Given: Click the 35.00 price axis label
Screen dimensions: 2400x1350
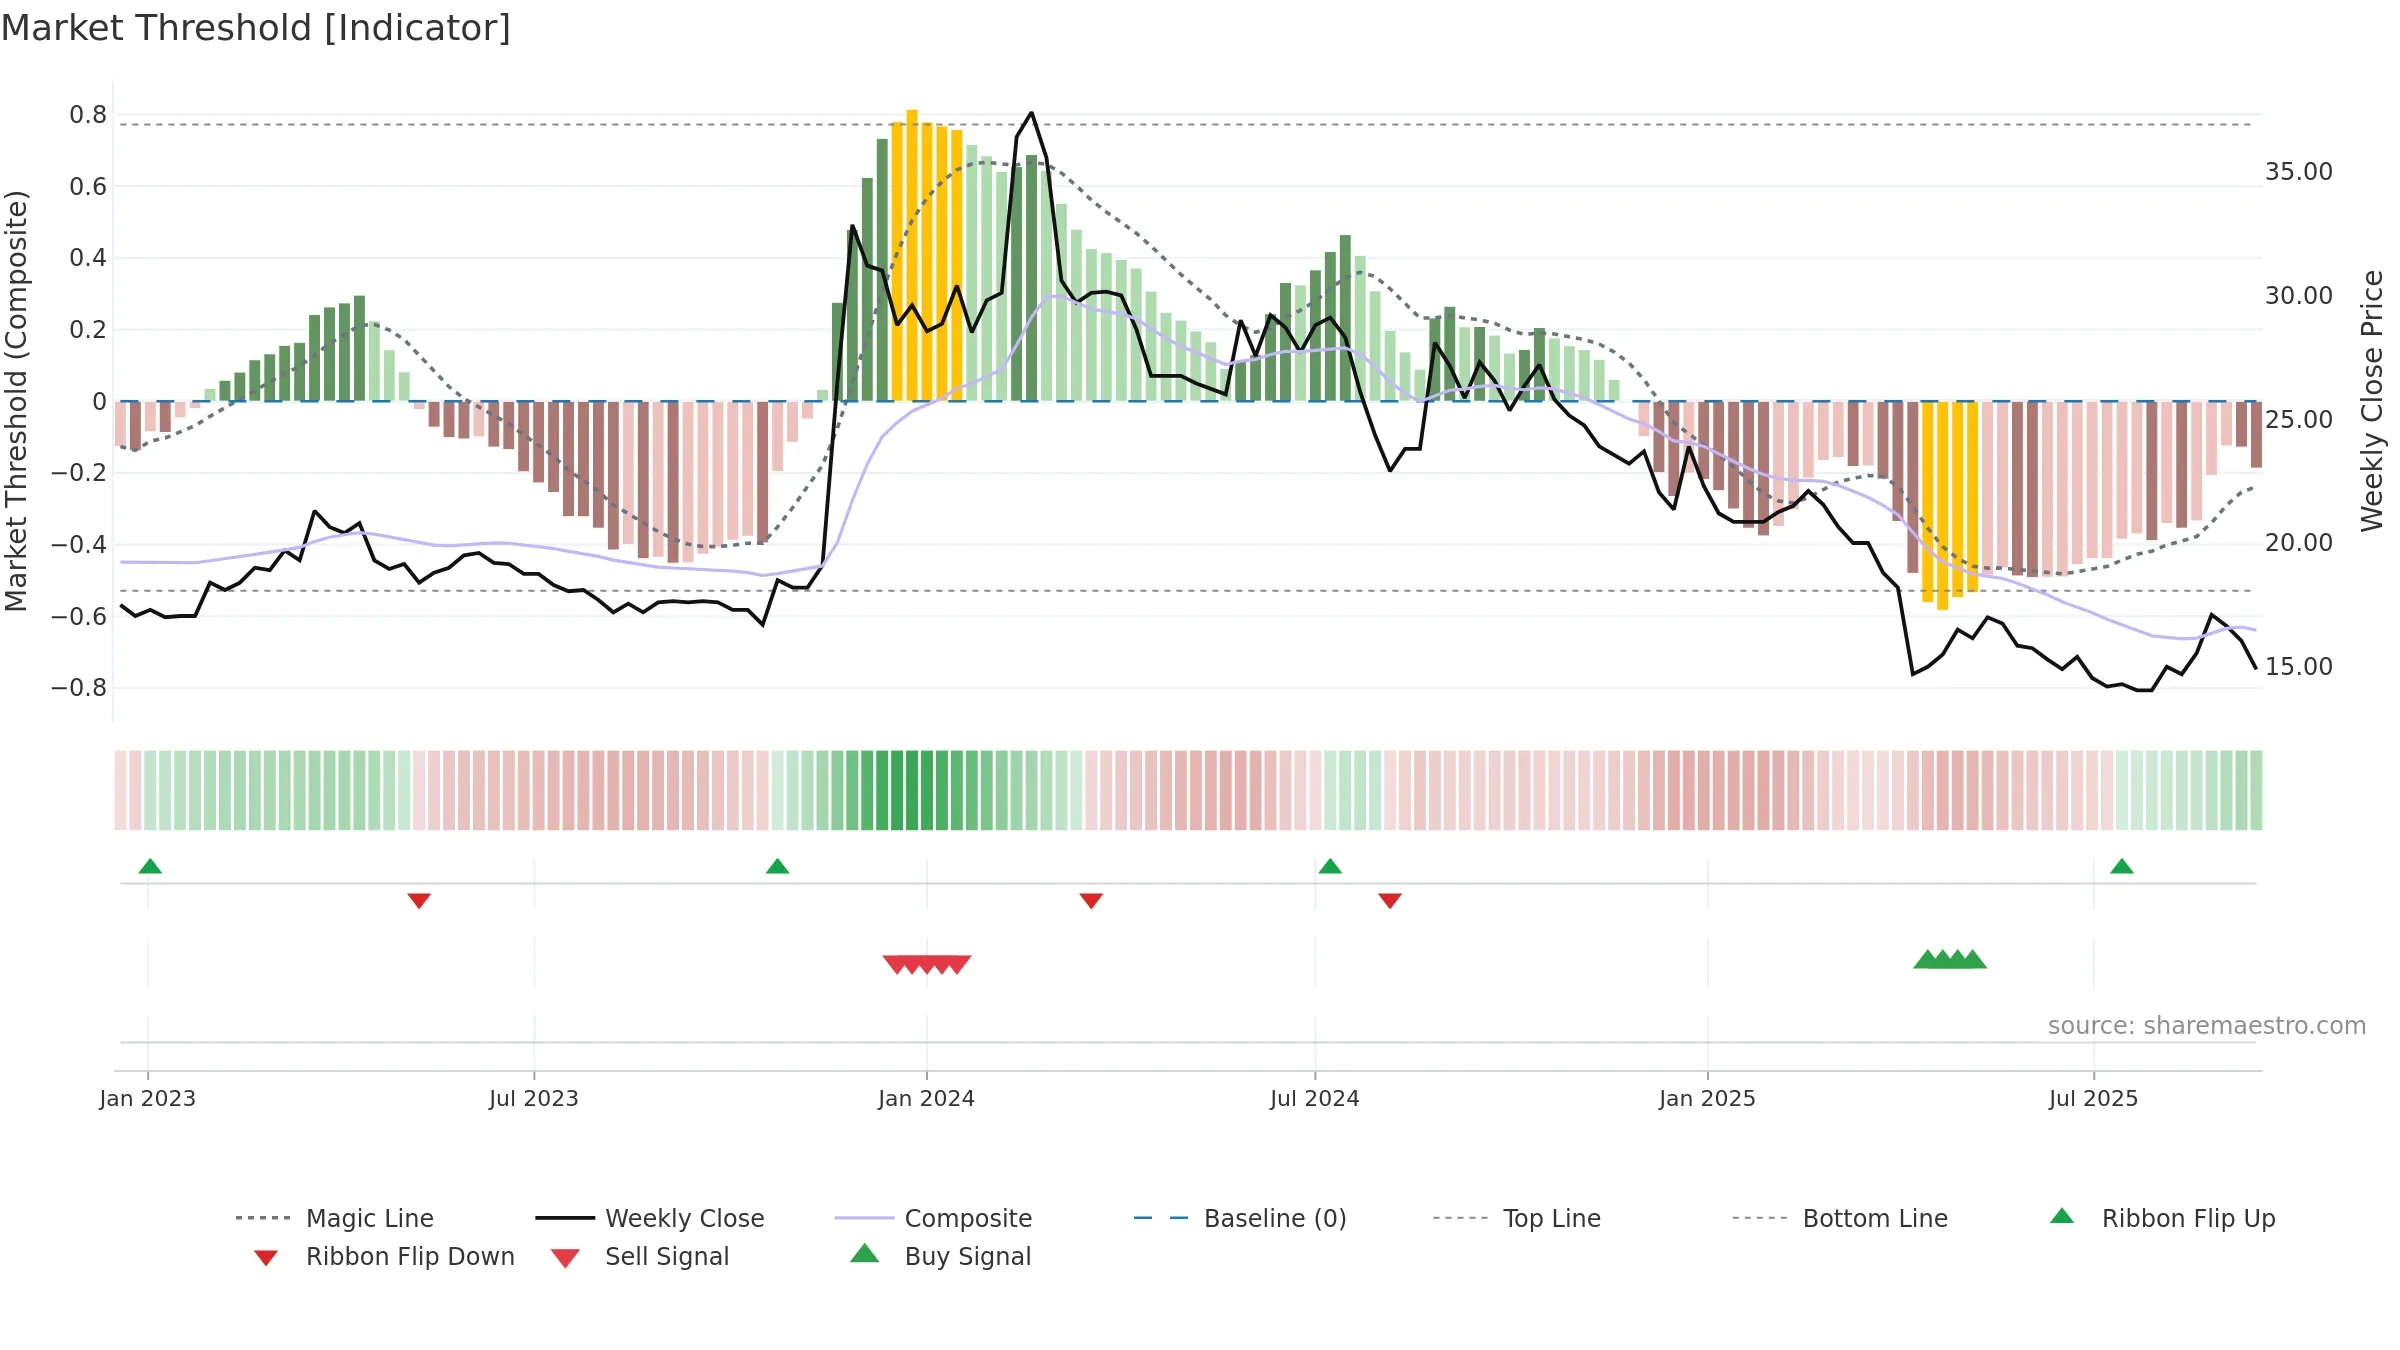Looking at the screenshot, I should (2299, 172).
